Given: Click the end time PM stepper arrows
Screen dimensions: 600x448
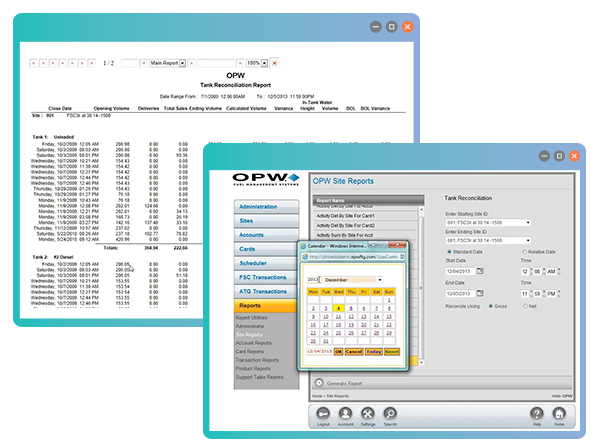Looking at the screenshot, I should (559, 293).
